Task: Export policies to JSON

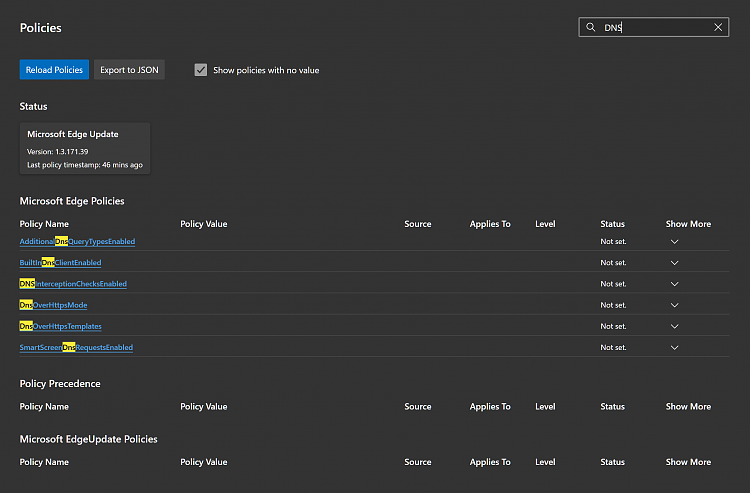Action: click(129, 70)
